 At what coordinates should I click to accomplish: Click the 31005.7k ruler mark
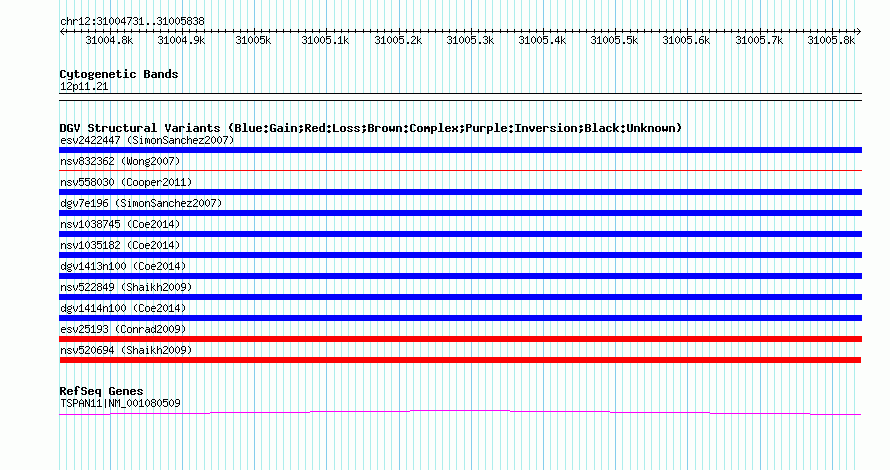[759, 40]
